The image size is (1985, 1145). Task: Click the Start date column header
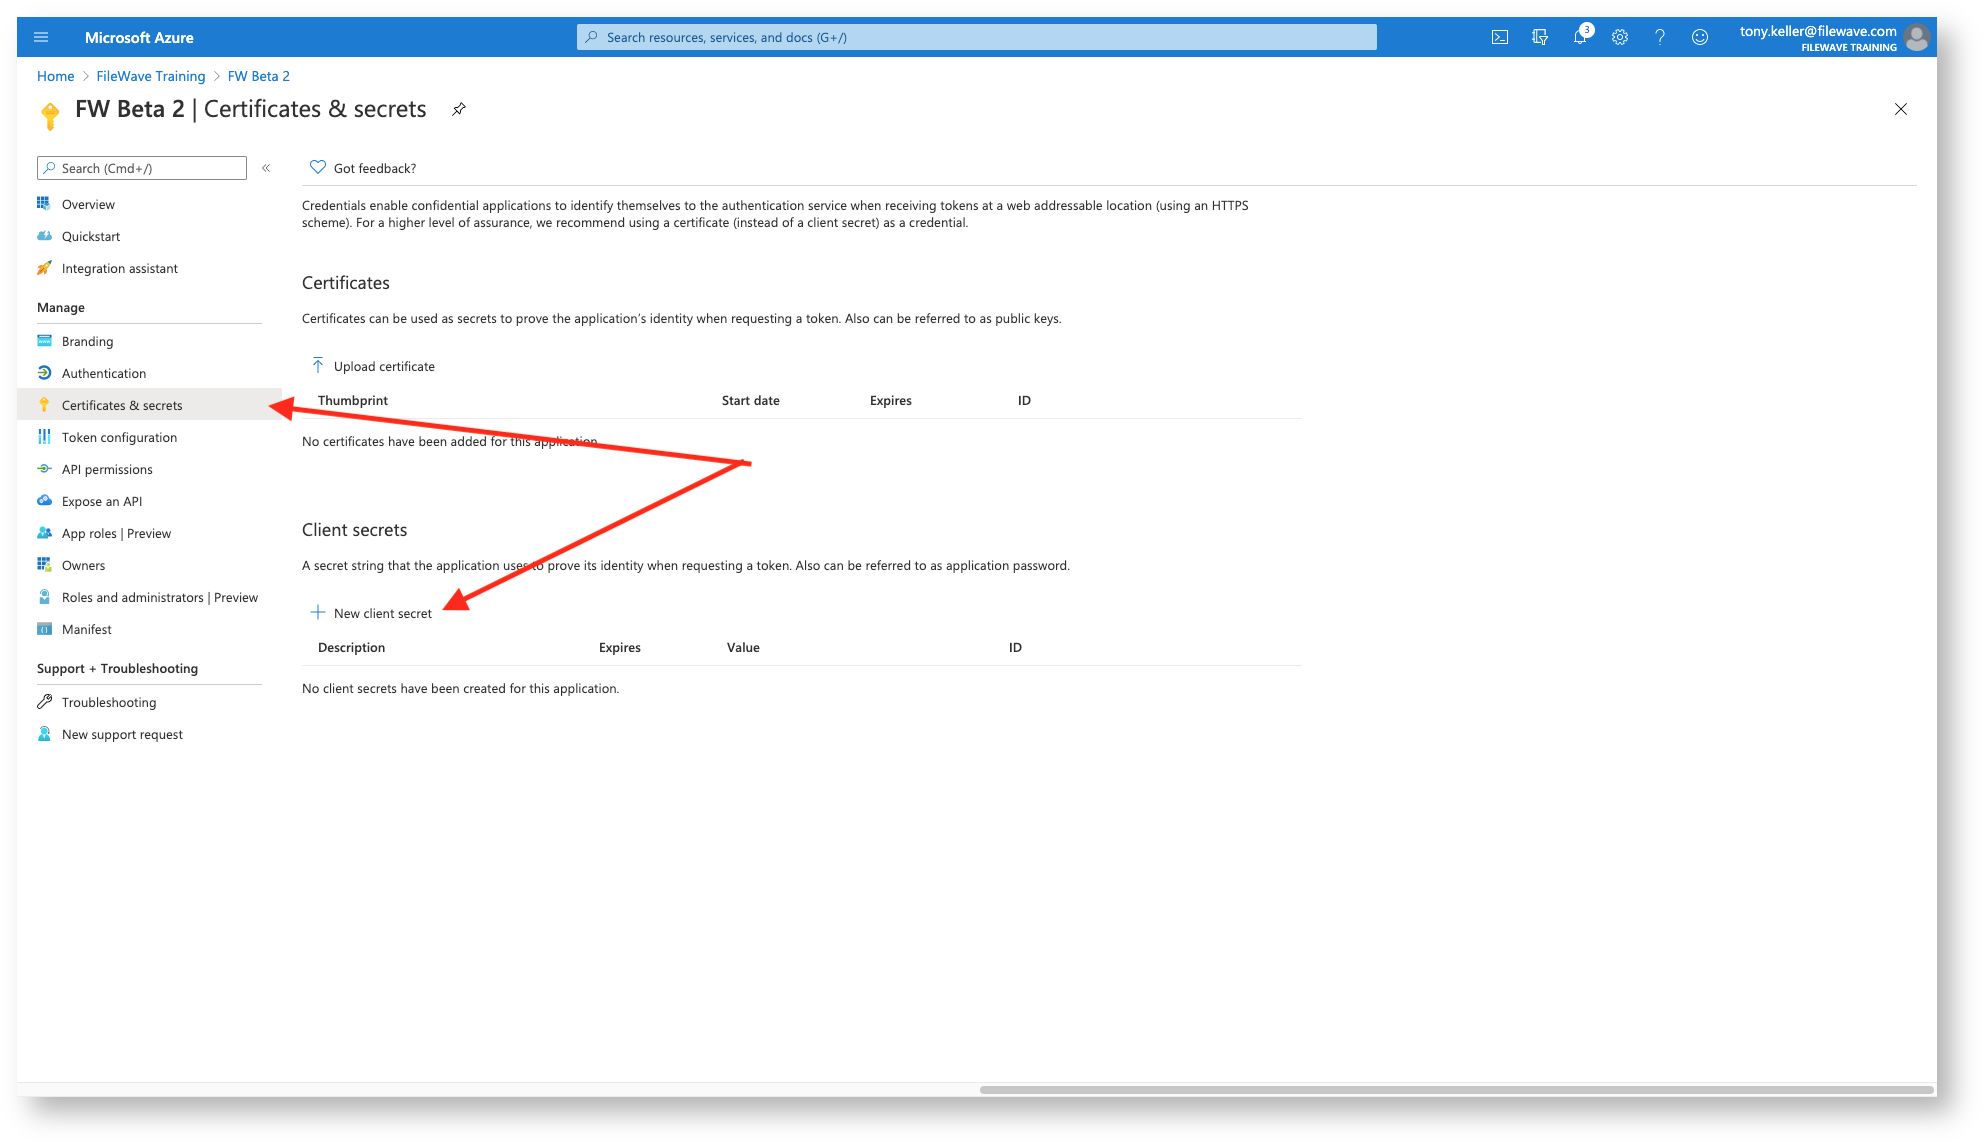click(750, 400)
